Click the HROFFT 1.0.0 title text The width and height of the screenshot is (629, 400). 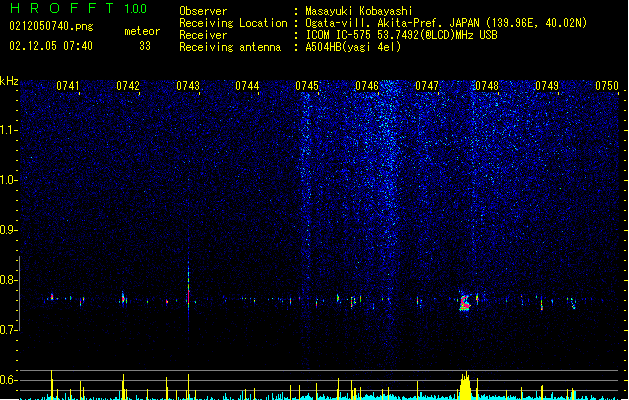78,8
